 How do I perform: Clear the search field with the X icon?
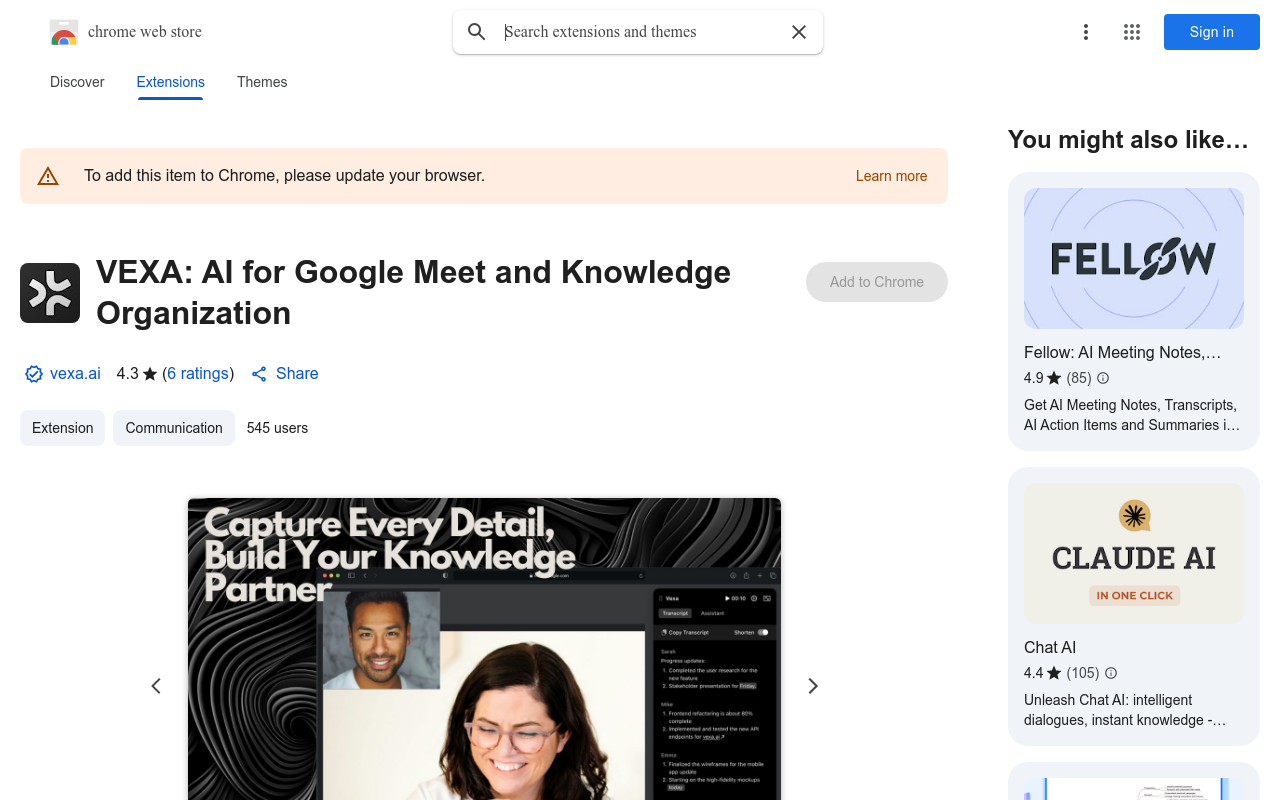(799, 32)
